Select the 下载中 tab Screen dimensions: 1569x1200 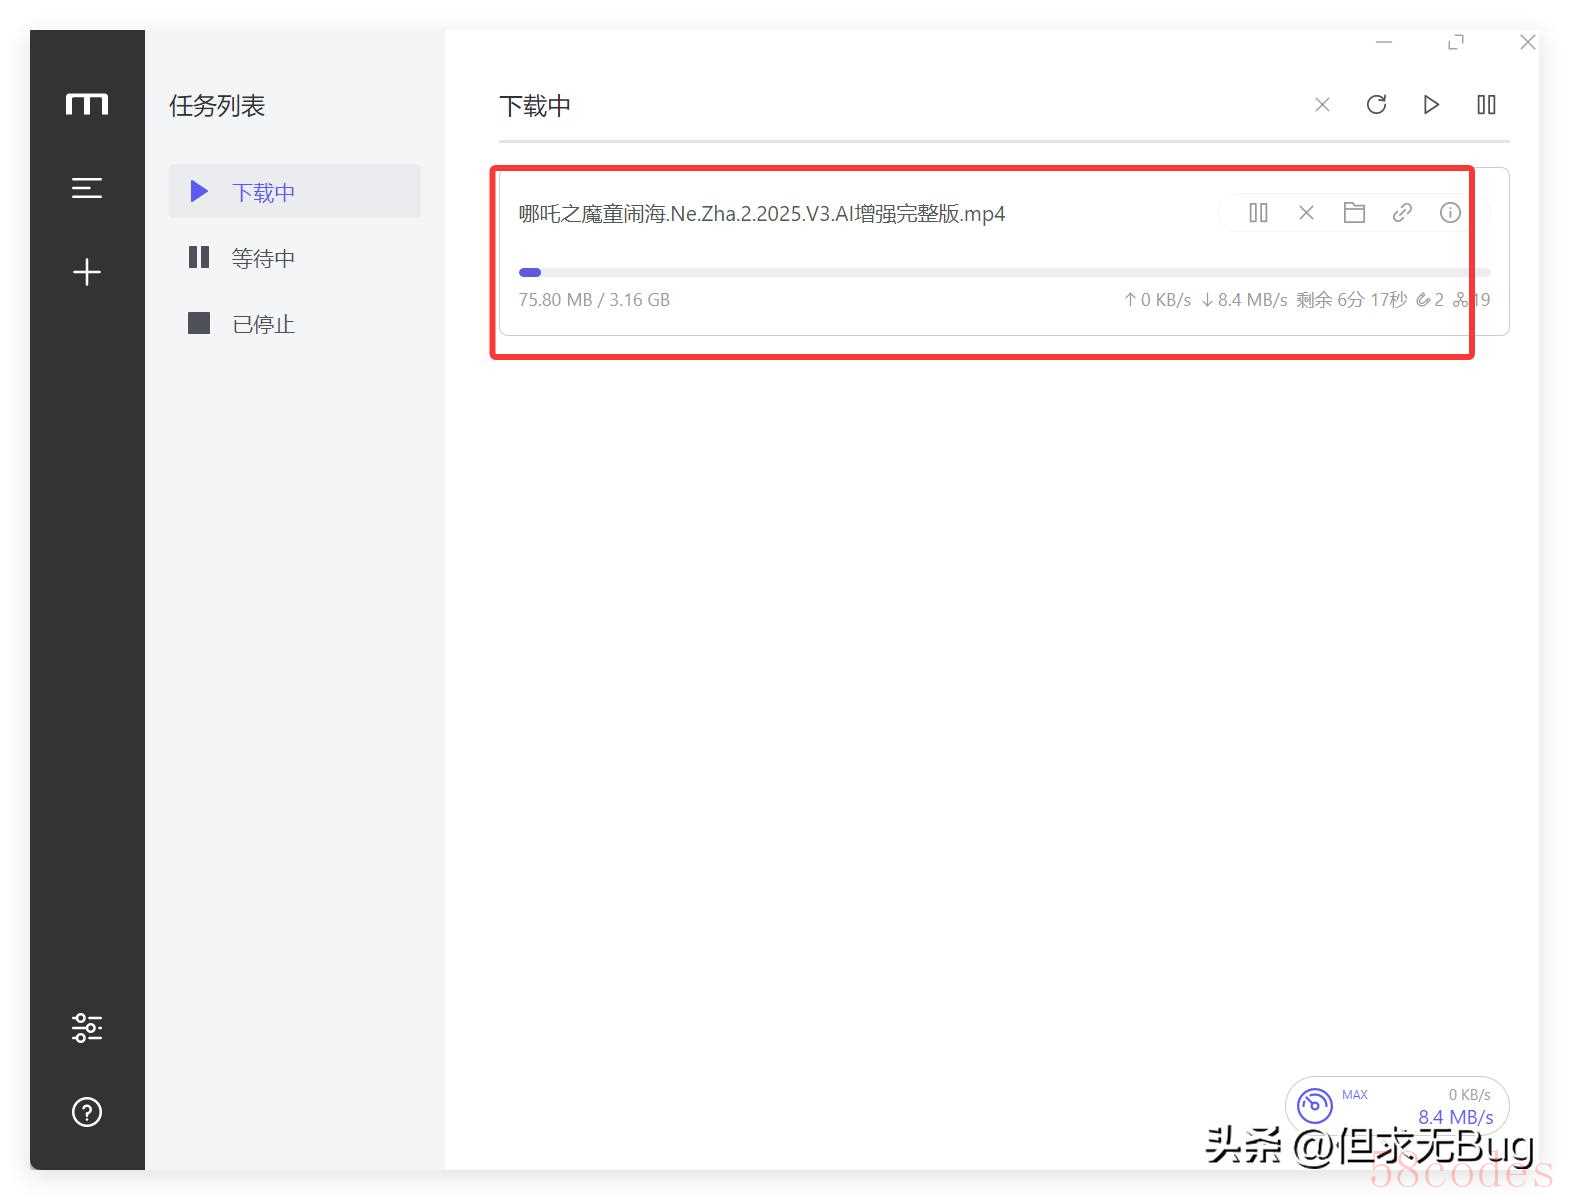[294, 191]
